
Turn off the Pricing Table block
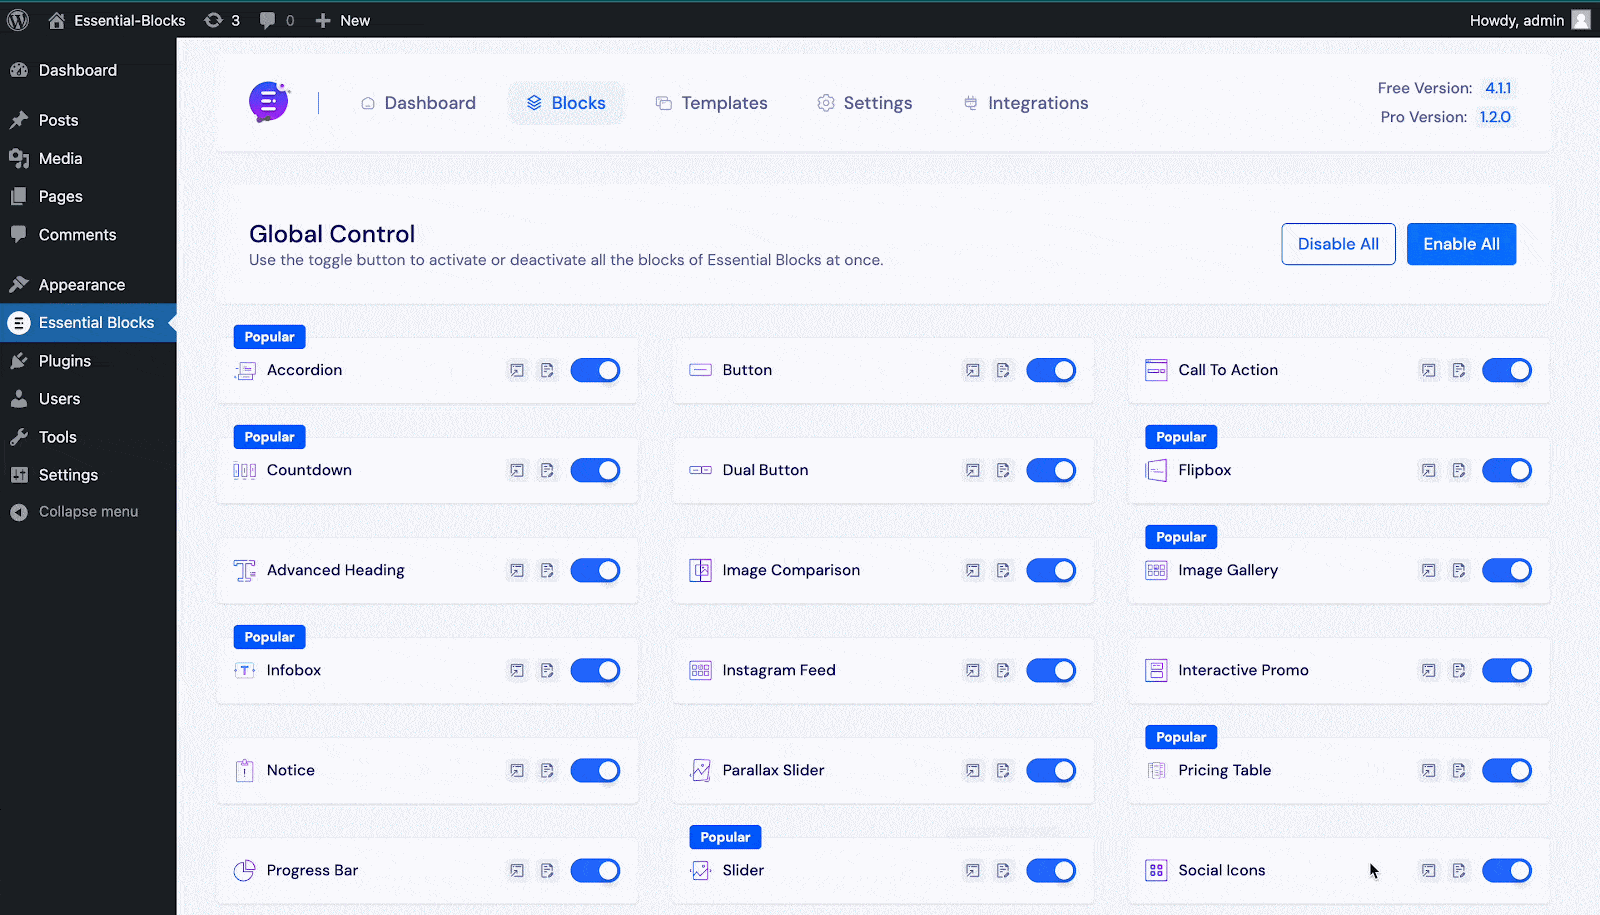click(x=1507, y=770)
